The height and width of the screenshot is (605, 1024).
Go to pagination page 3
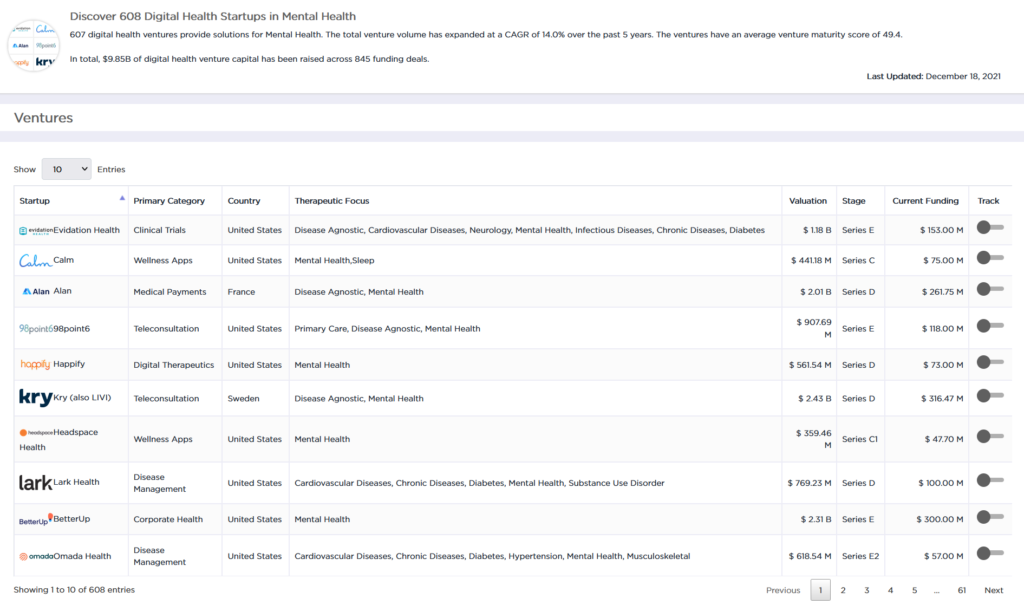point(867,590)
